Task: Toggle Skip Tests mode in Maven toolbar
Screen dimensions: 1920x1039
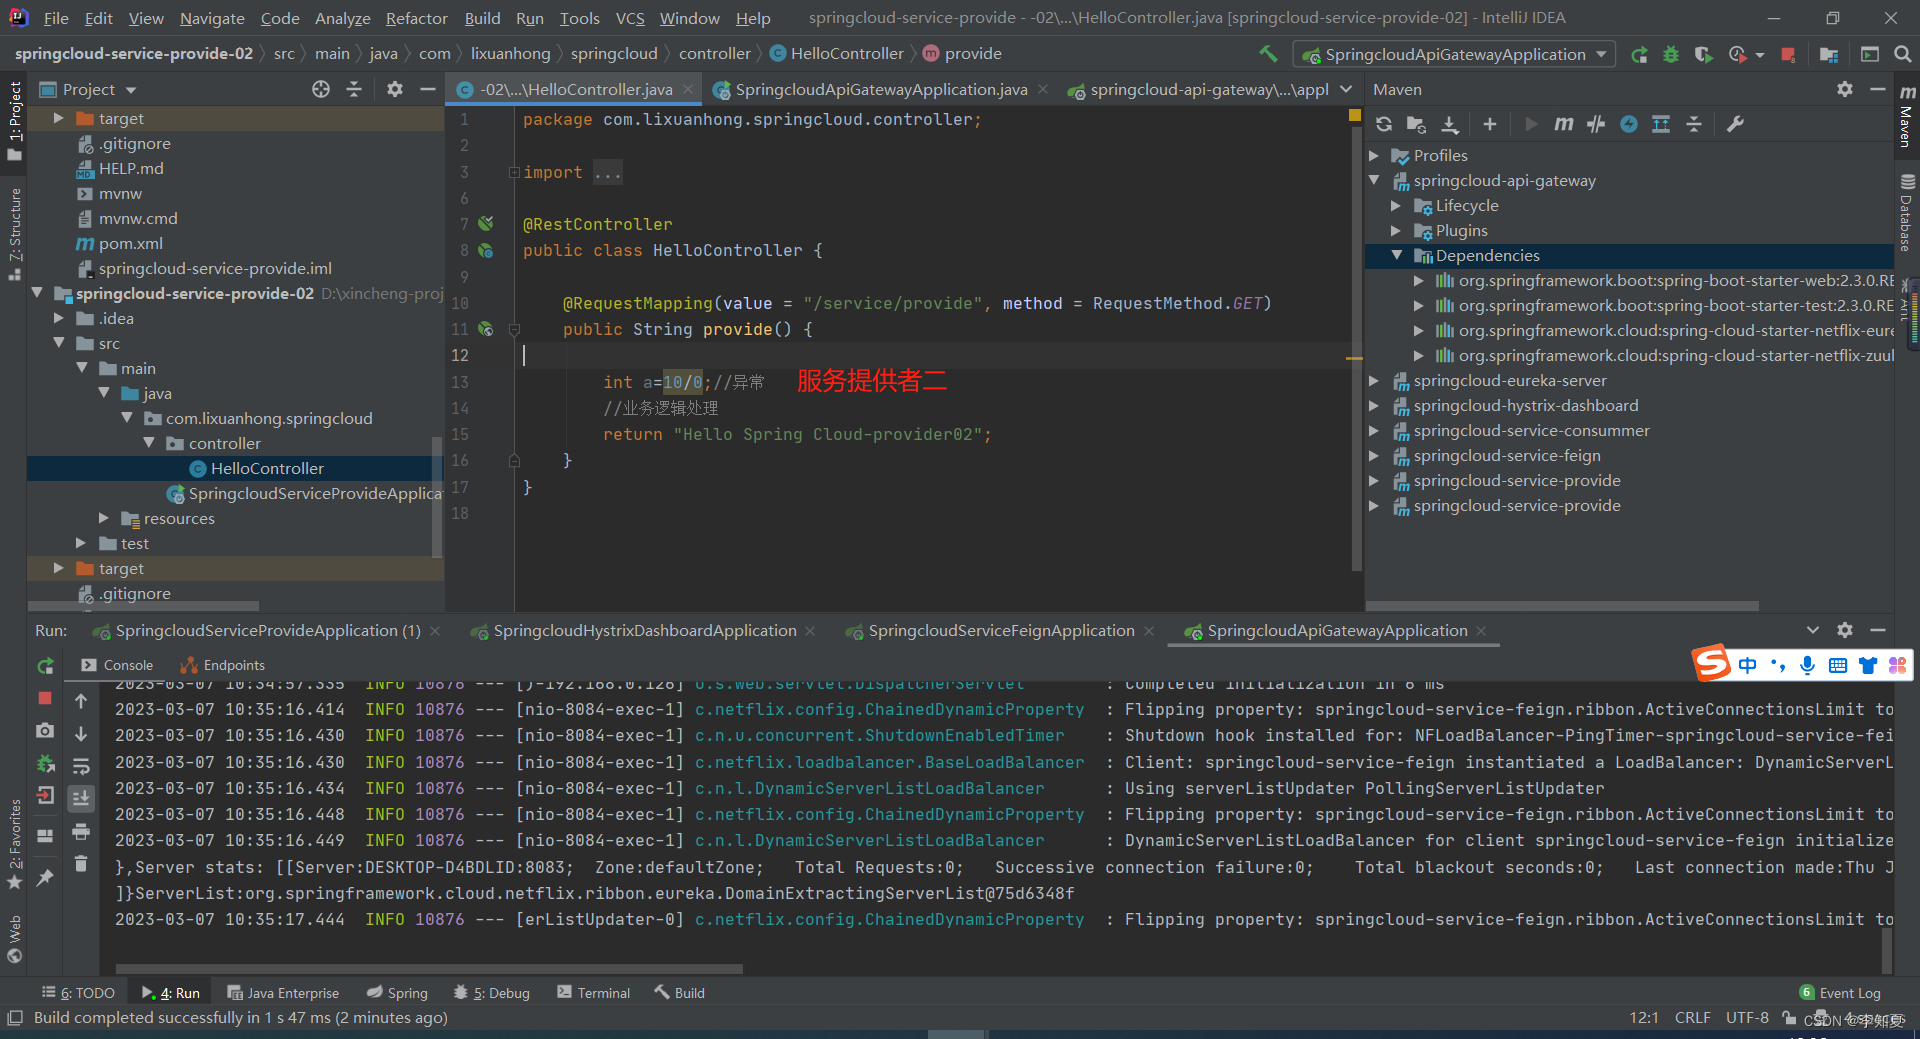Action: pyautogui.click(x=1629, y=124)
